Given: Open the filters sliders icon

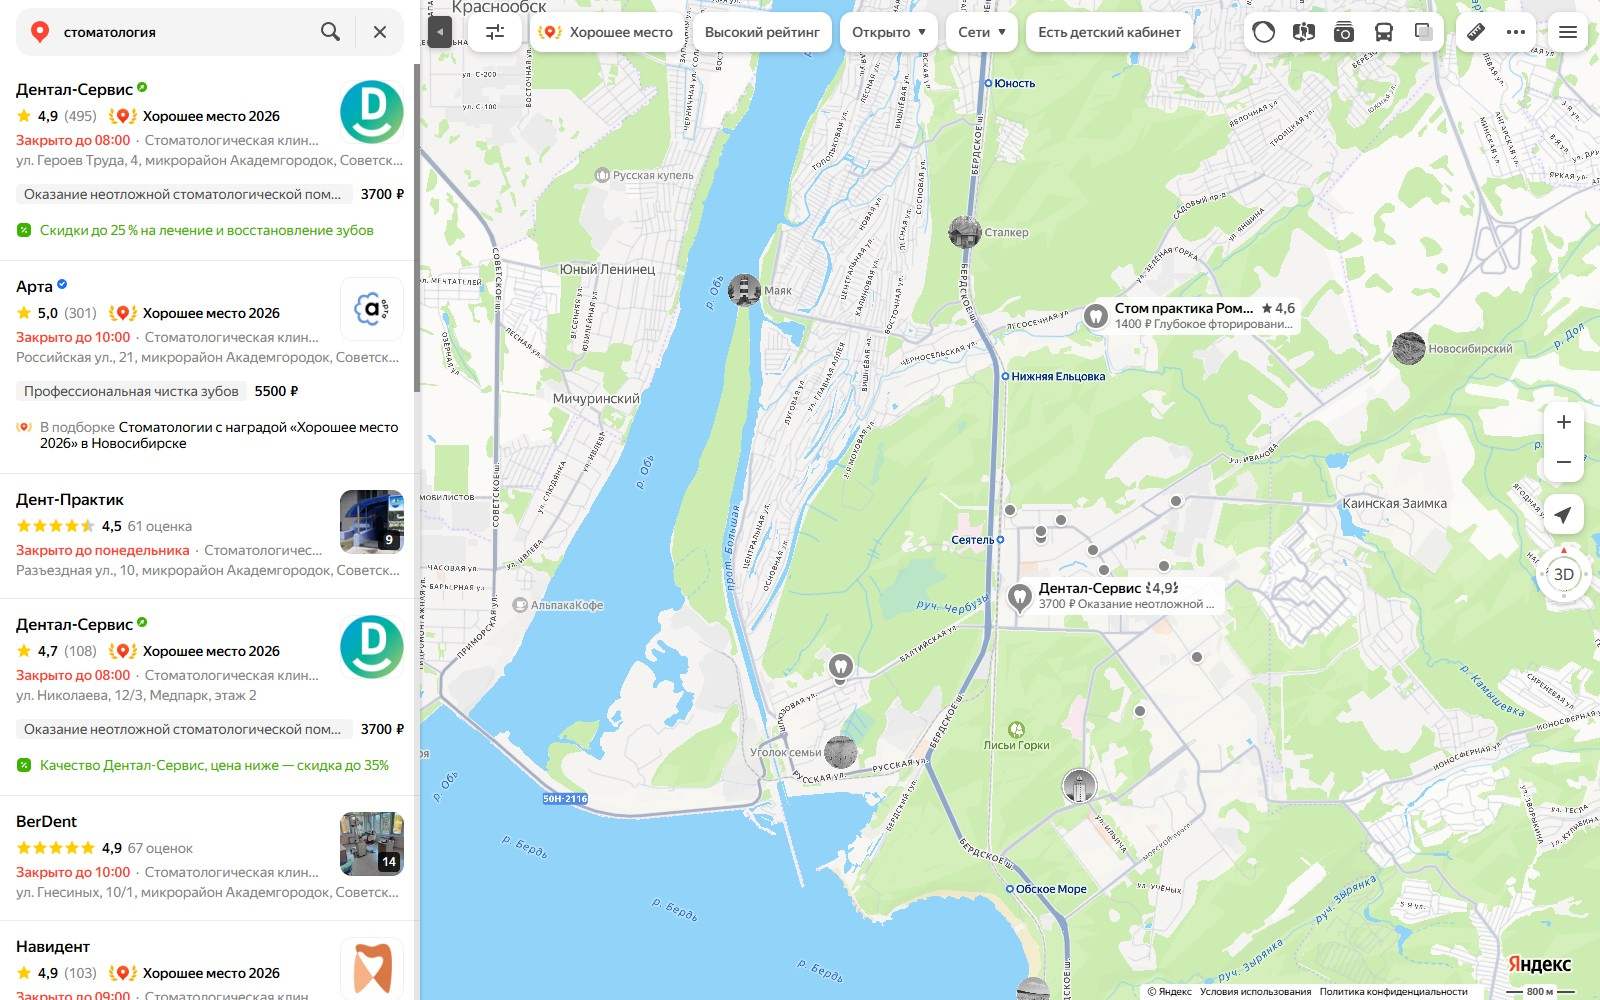Looking at the screenshot, I should [495, 32].
